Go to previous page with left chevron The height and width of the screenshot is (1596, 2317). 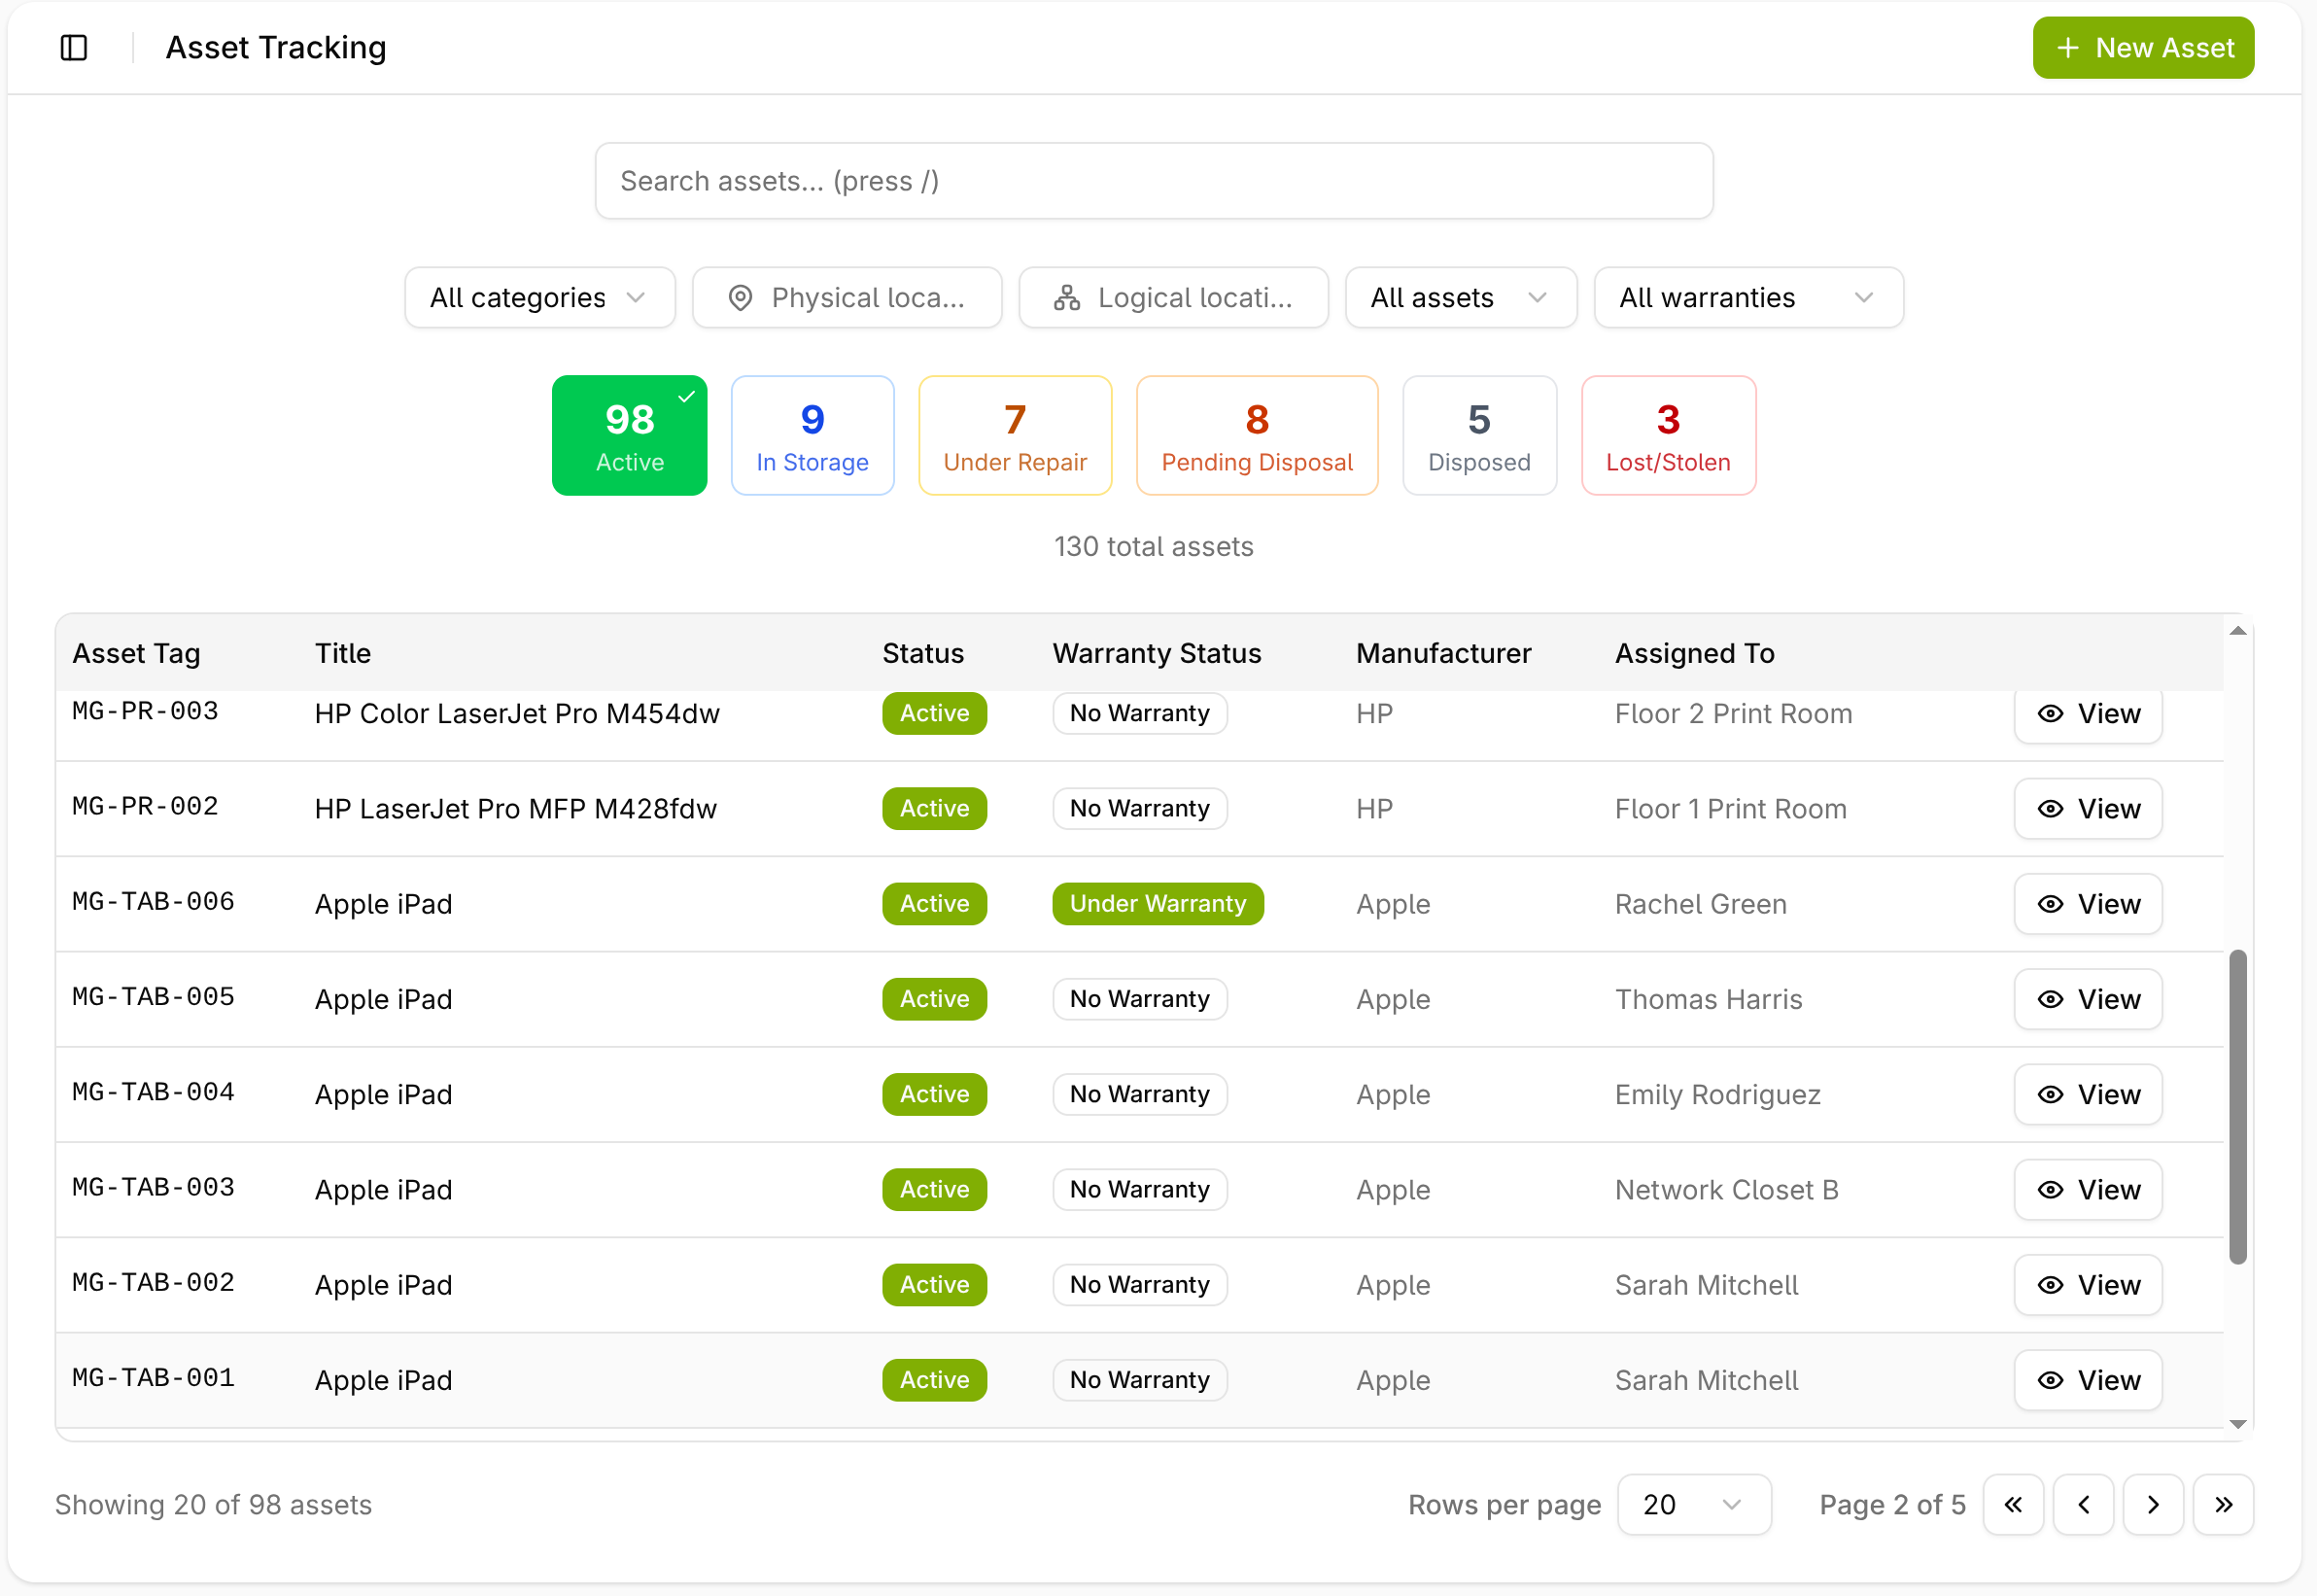pyautogui.click(x=2082, y=1504)
